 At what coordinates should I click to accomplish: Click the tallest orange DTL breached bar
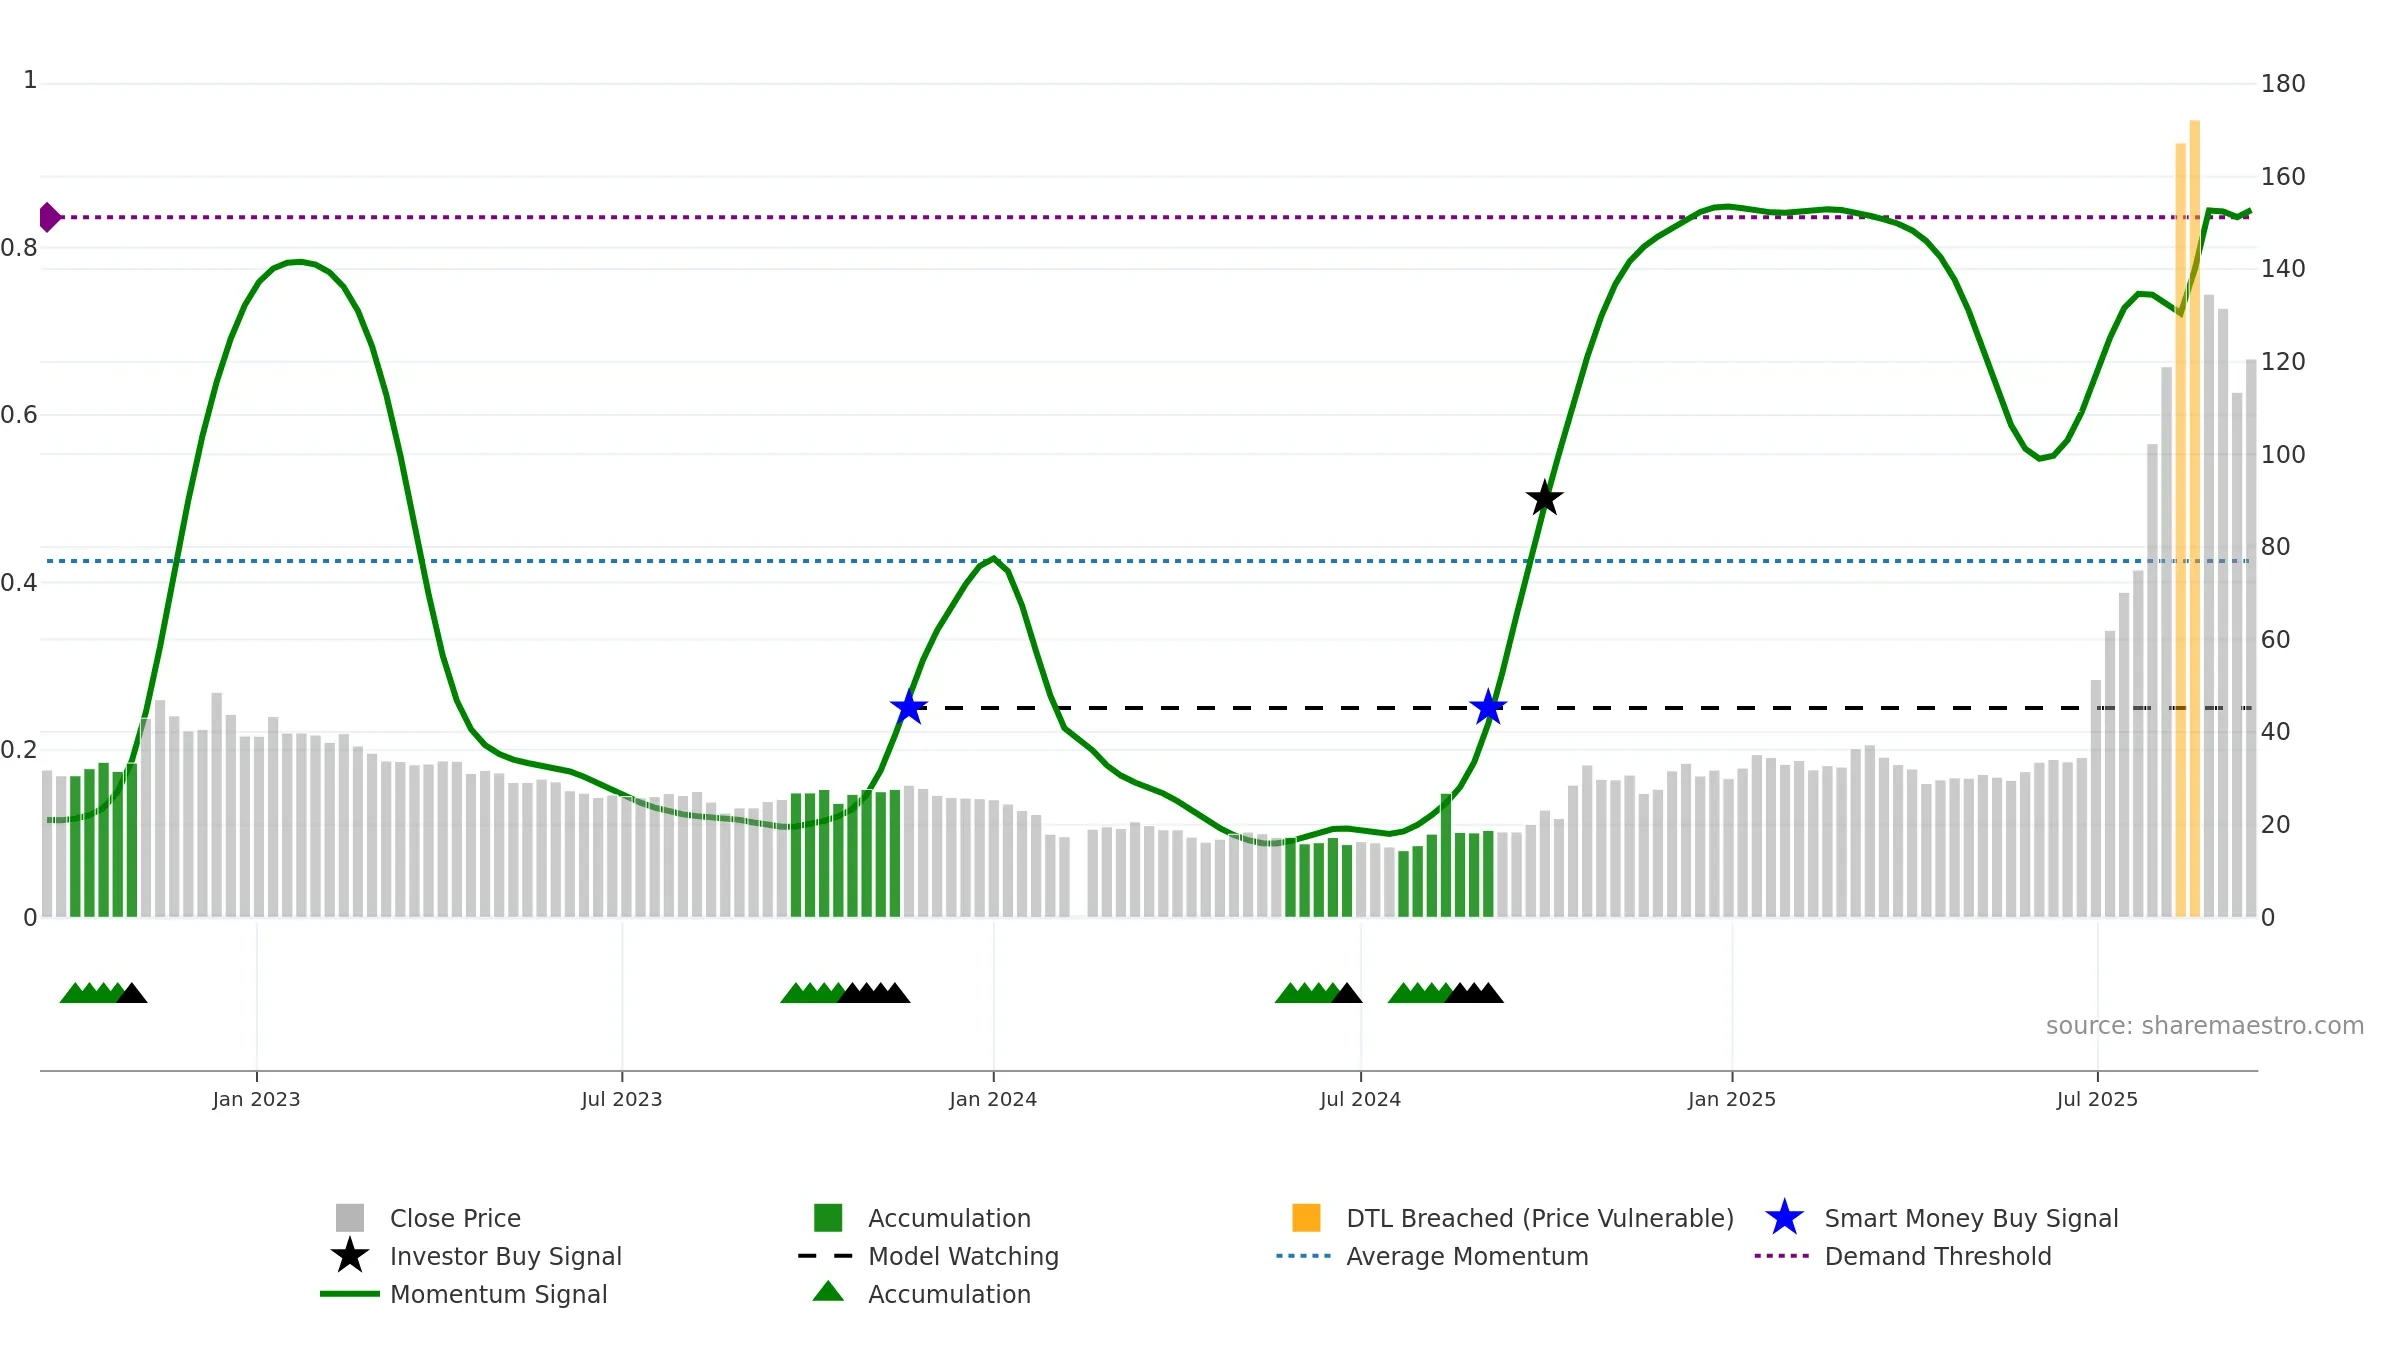pos(2195,518)
